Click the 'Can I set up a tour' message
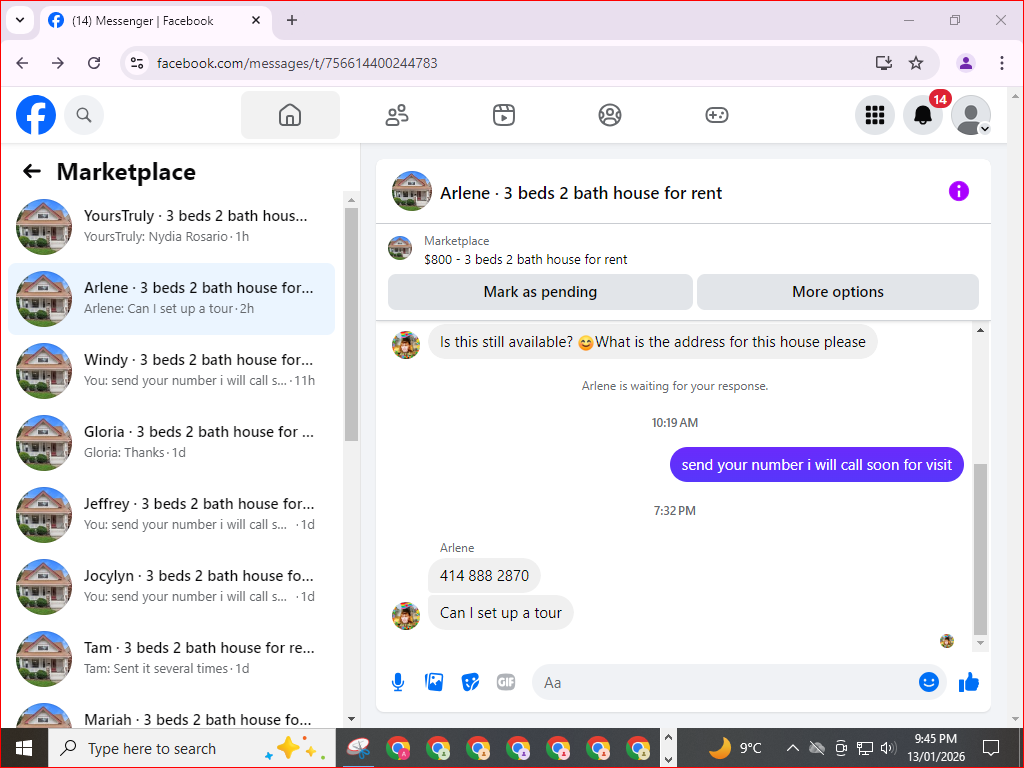The width and height of the screenshot is (1024, 768). (501, 613)
